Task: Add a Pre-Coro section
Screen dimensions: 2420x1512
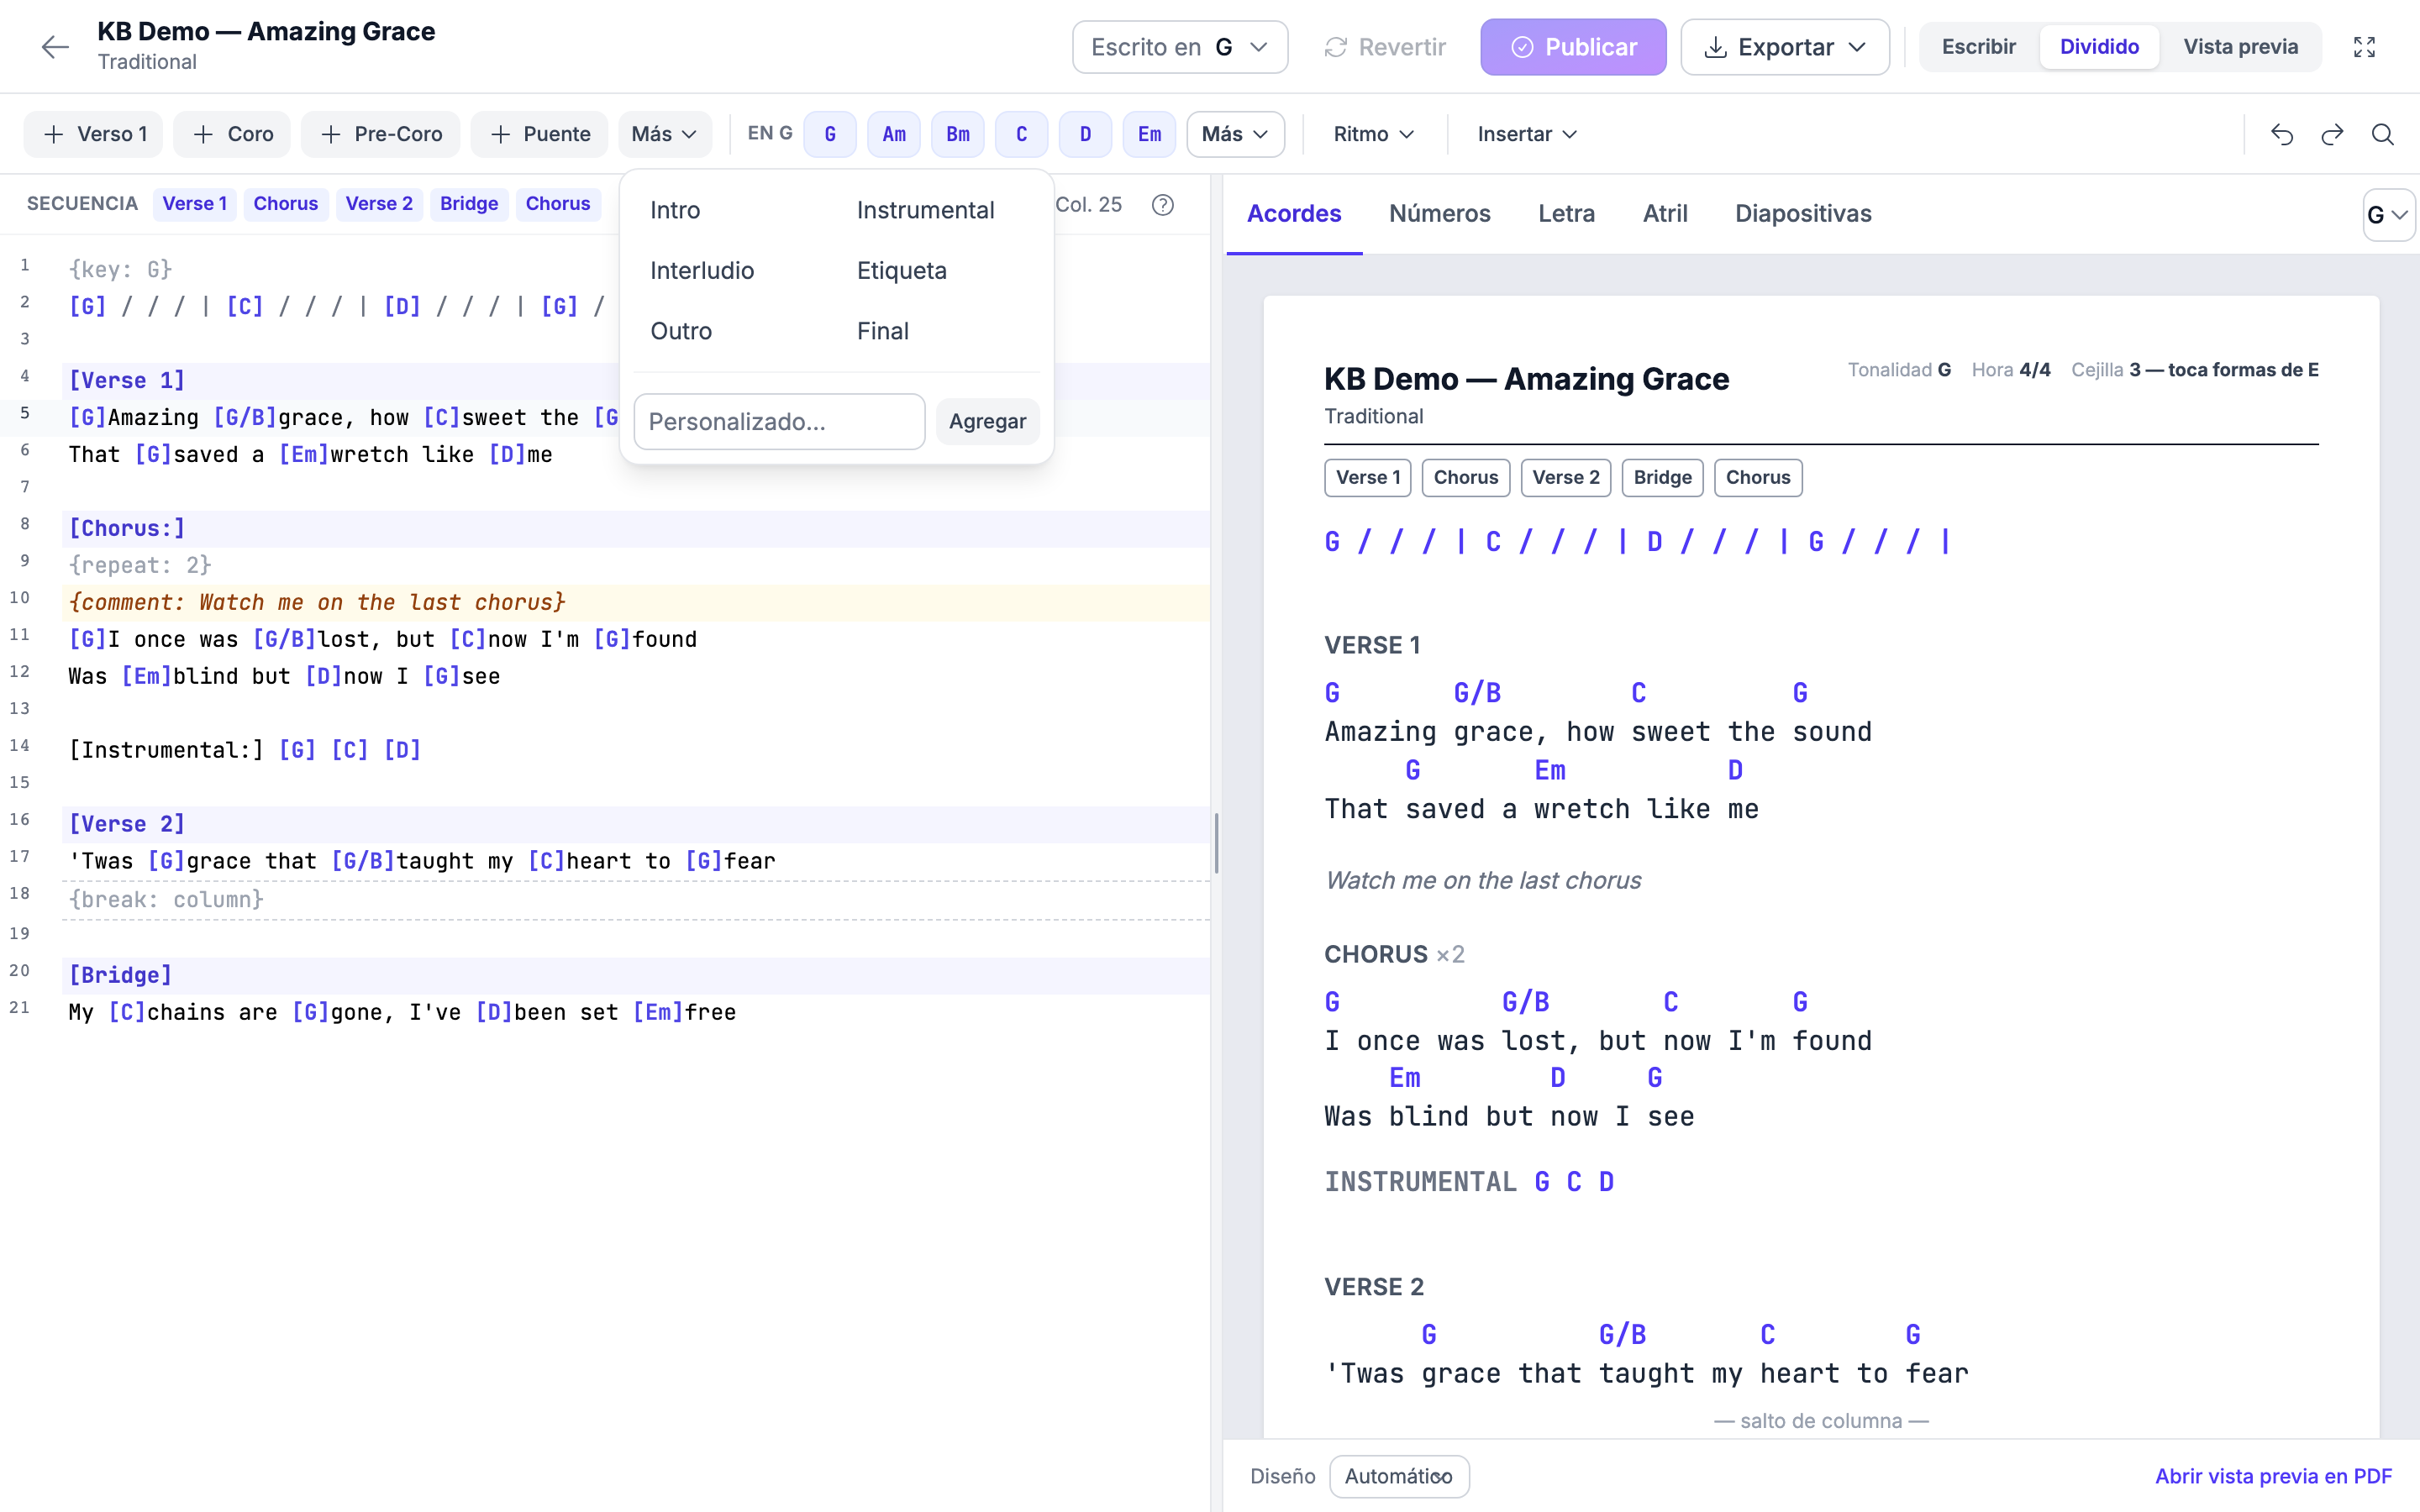Action: [381, 134]
